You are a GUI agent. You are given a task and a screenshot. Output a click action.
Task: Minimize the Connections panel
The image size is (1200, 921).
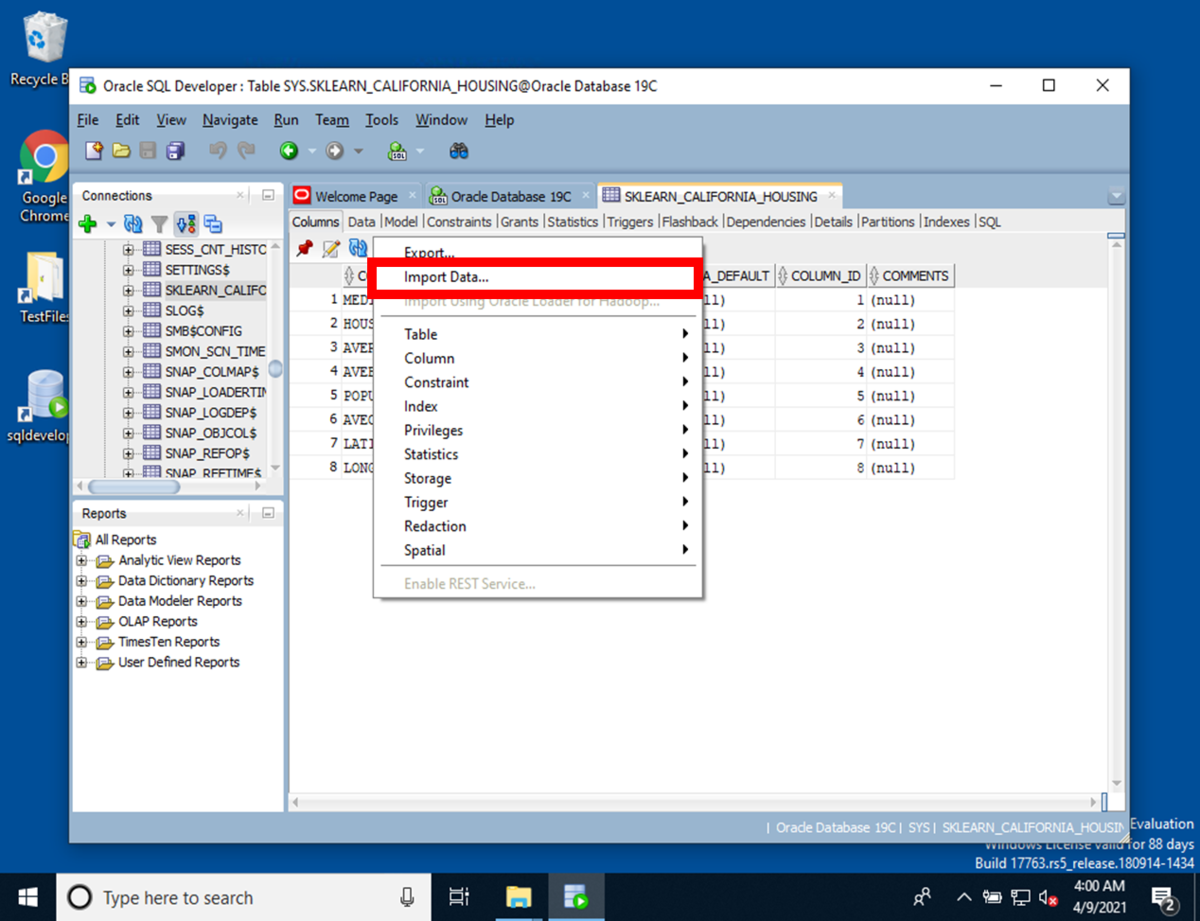(268, 196)
